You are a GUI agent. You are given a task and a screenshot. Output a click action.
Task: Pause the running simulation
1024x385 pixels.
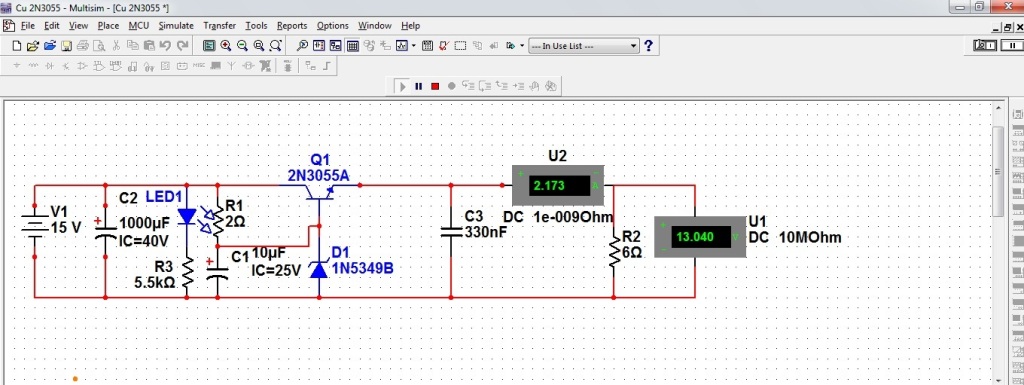[x=419, y=86]
